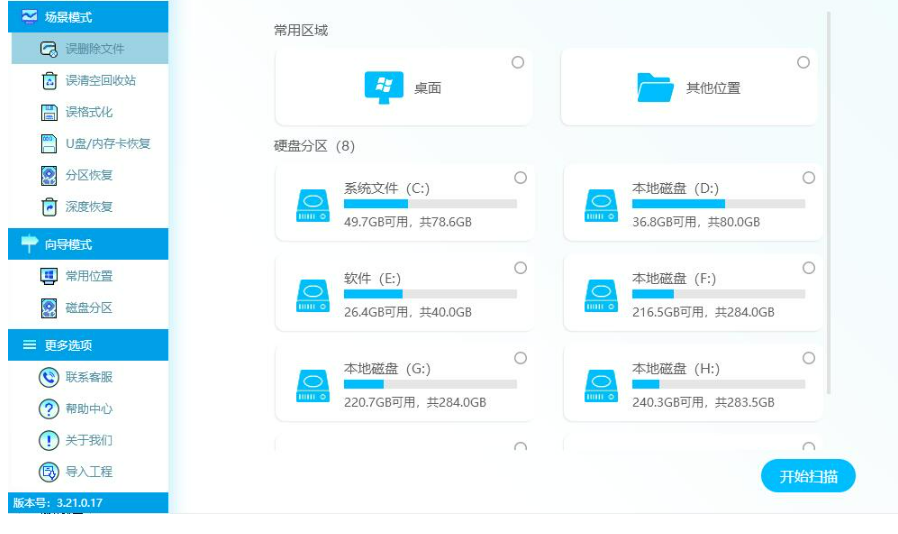Image resolution: width=898 pixels, height=534 pixels.
Task: Open 磁盘分区 in wizard mode
Action: tap(88, 308)
